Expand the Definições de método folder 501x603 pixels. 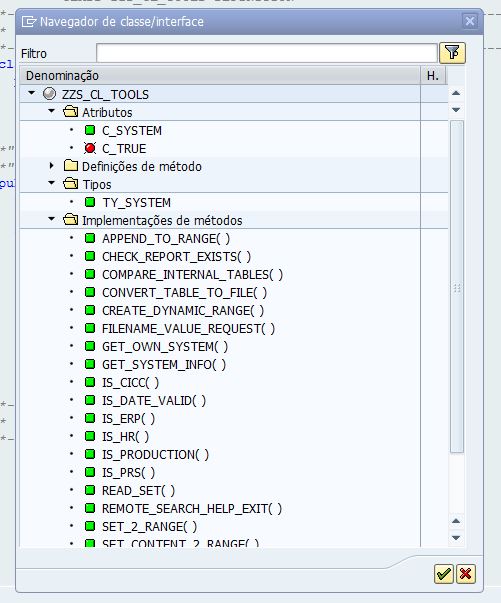[52, 166]
